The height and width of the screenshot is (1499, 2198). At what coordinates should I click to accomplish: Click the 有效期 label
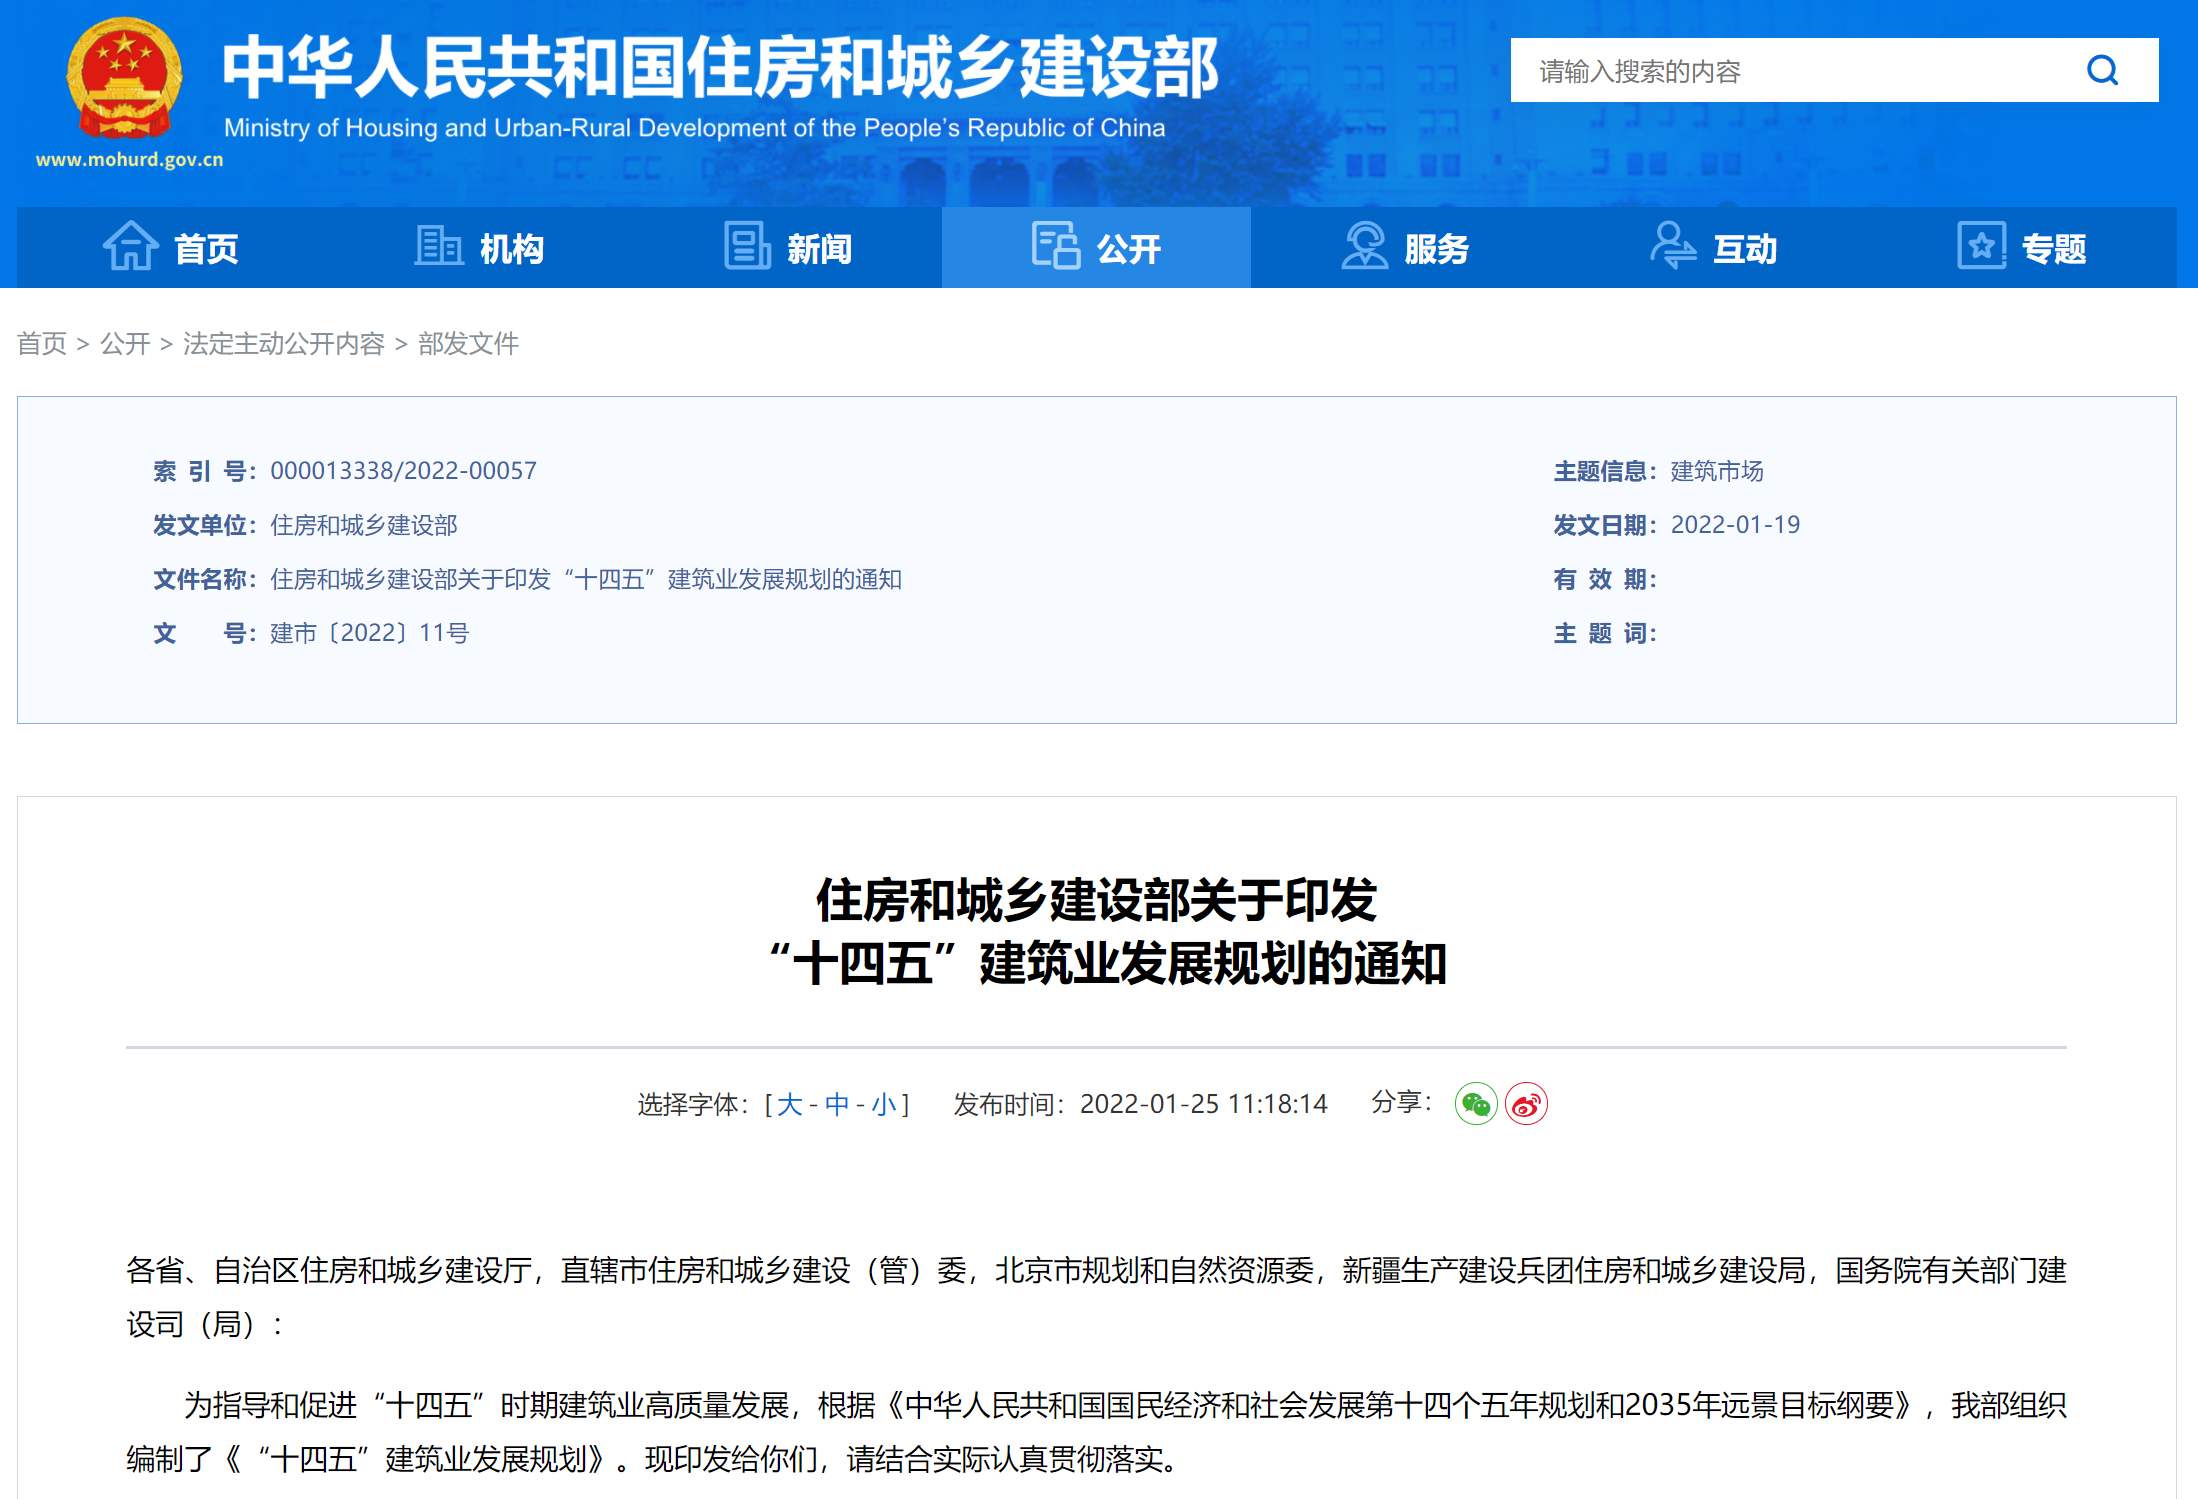click(x=1605, y=579)
